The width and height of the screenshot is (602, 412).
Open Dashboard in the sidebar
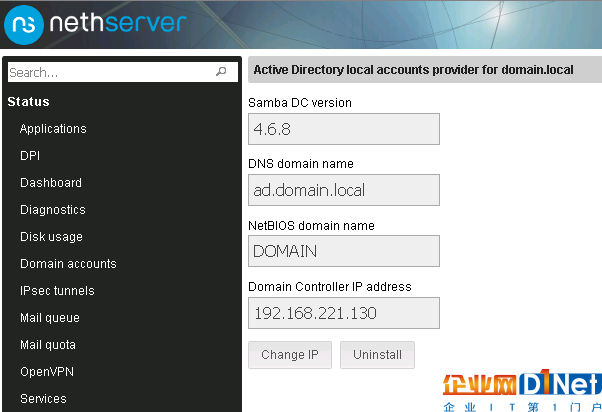pos(51,183)
